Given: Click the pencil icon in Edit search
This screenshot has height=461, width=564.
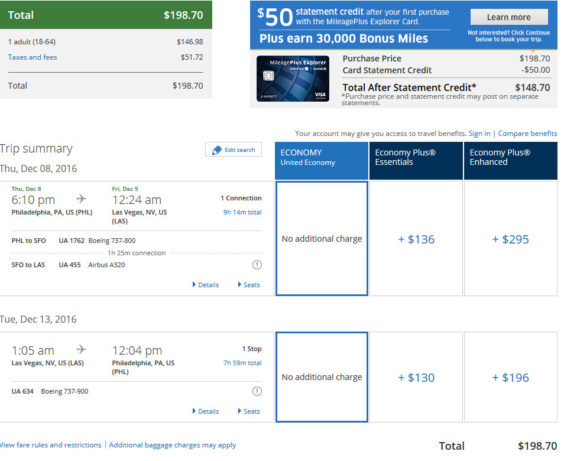Looking at the screenshot, I should tap(217, 150).
